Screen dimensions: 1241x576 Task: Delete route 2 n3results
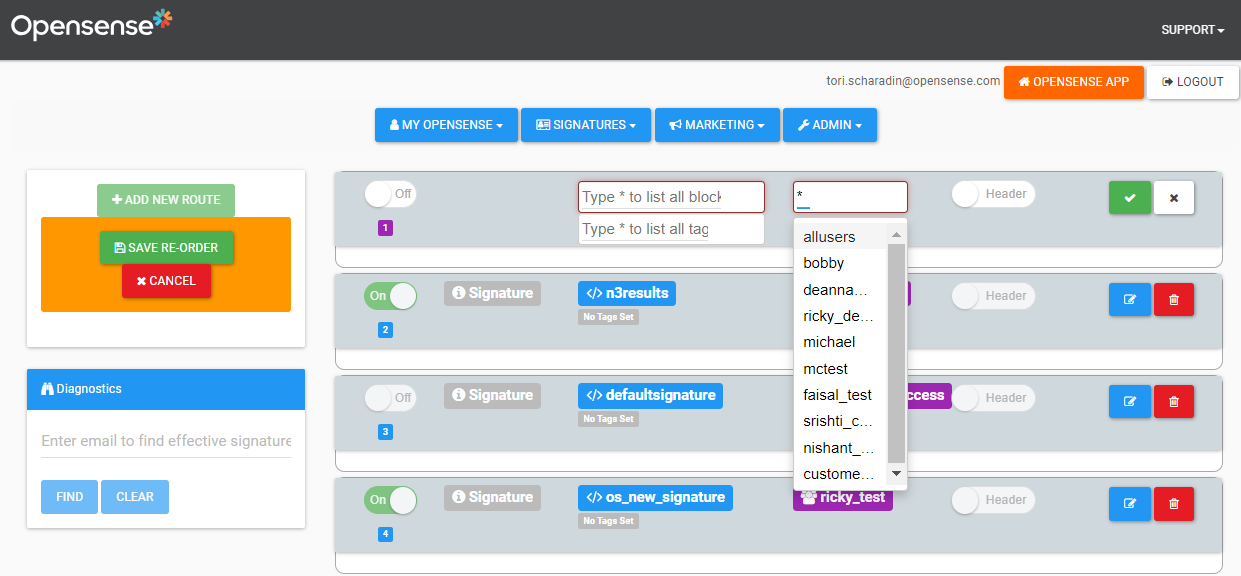(1174, 300)
